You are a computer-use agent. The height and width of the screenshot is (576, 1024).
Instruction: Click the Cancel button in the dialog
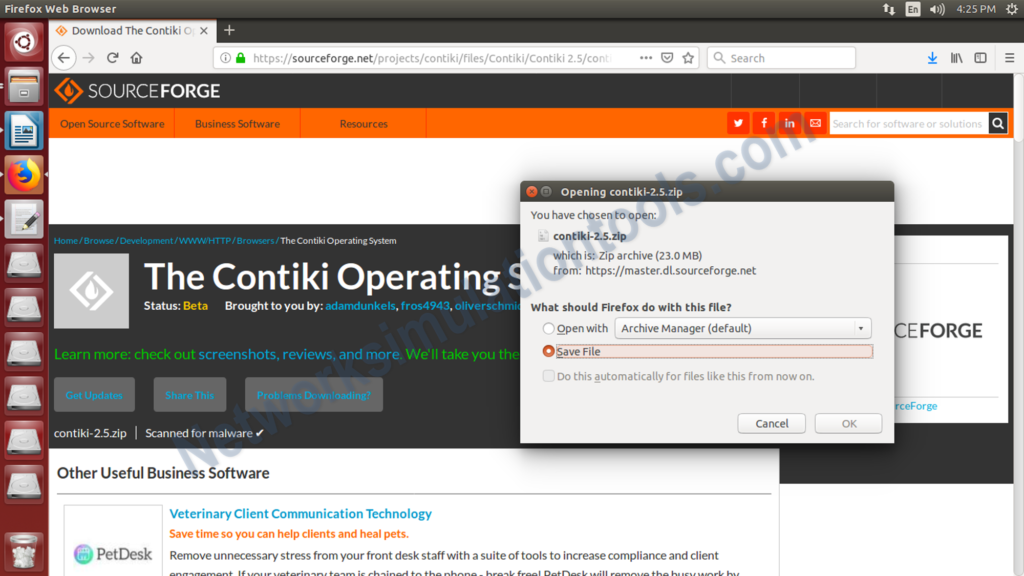[x=771, y=423]
